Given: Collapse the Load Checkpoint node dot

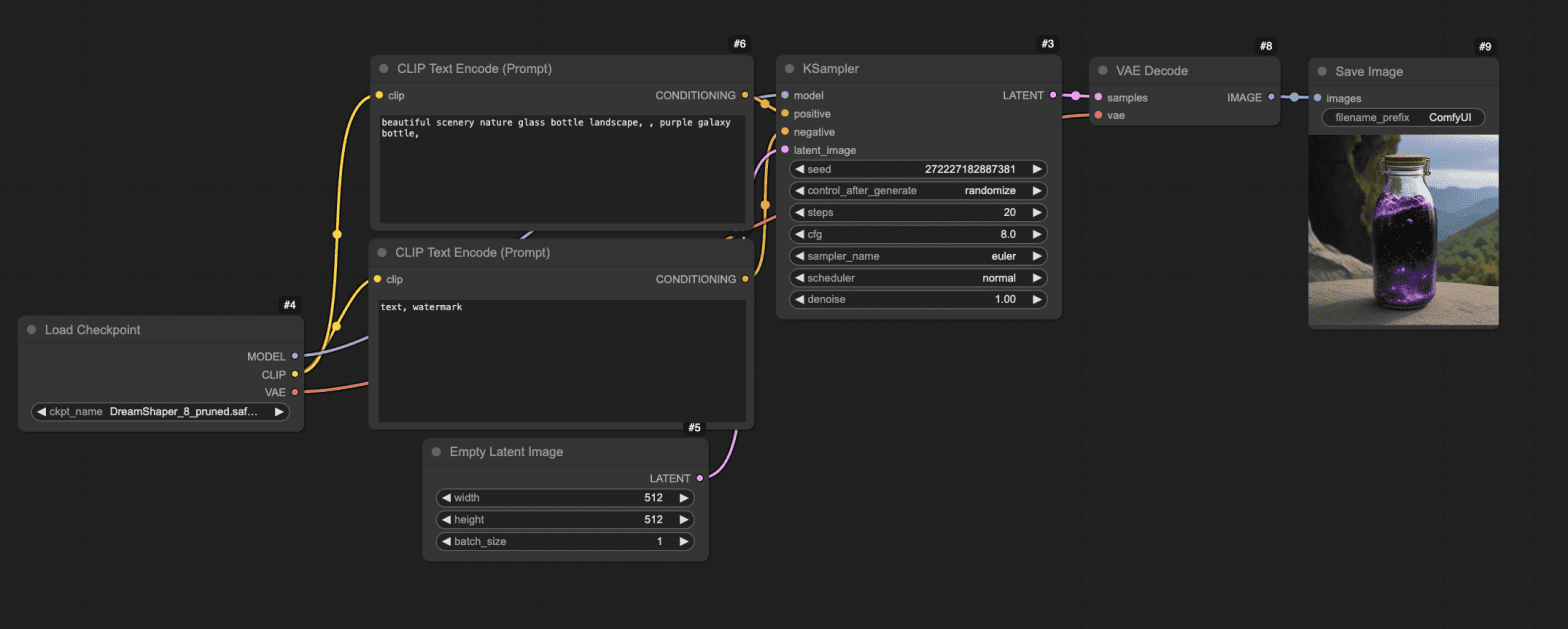Looking at the screenshot, I should tap(31, 330).
